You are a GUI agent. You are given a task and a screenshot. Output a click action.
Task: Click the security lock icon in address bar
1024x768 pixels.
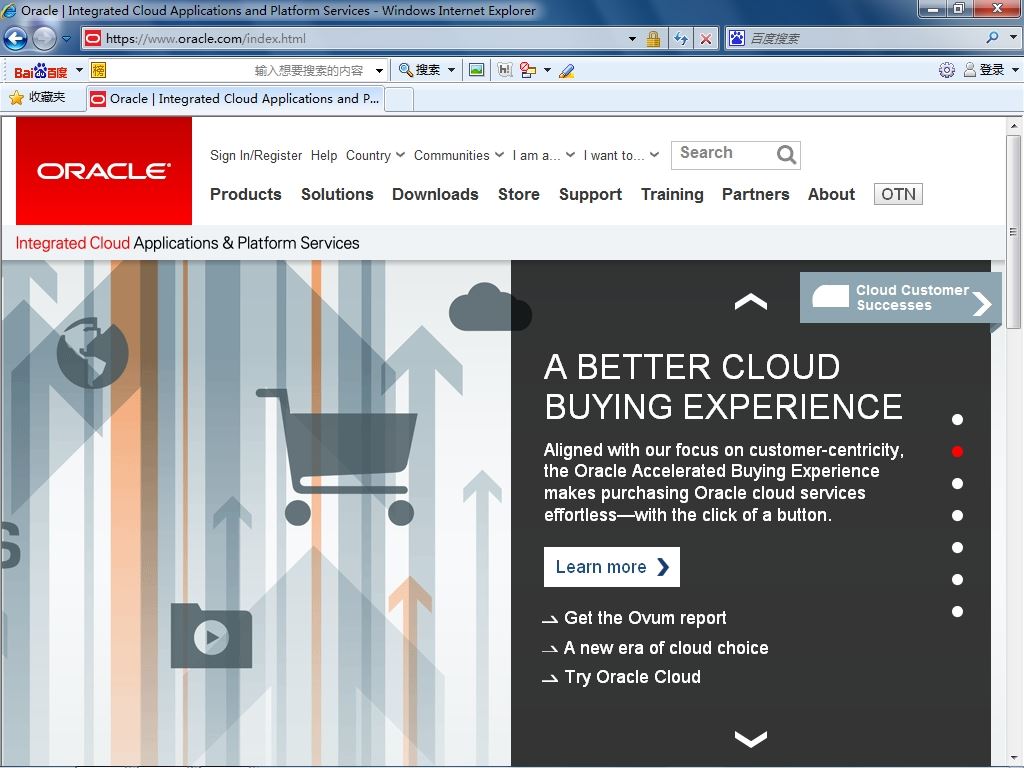click(653, 39)
